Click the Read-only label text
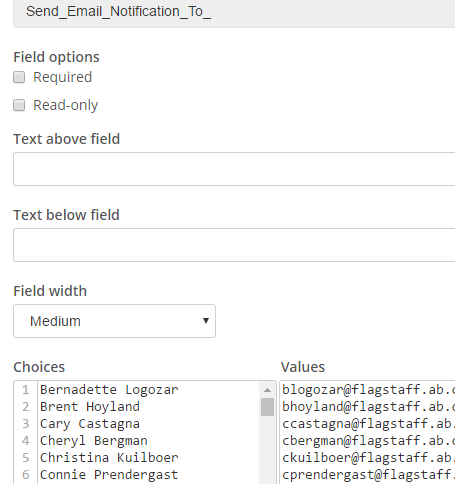The height and width of the screenshot is (484, 455). (66, 105)
